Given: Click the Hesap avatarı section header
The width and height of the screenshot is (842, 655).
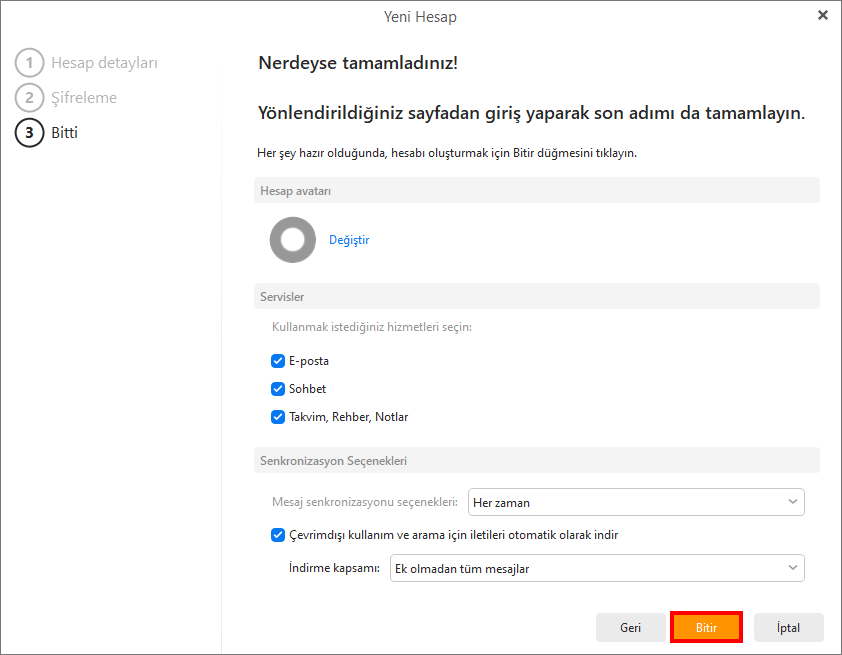Looking at the screenshot, I should pos(296,191).
